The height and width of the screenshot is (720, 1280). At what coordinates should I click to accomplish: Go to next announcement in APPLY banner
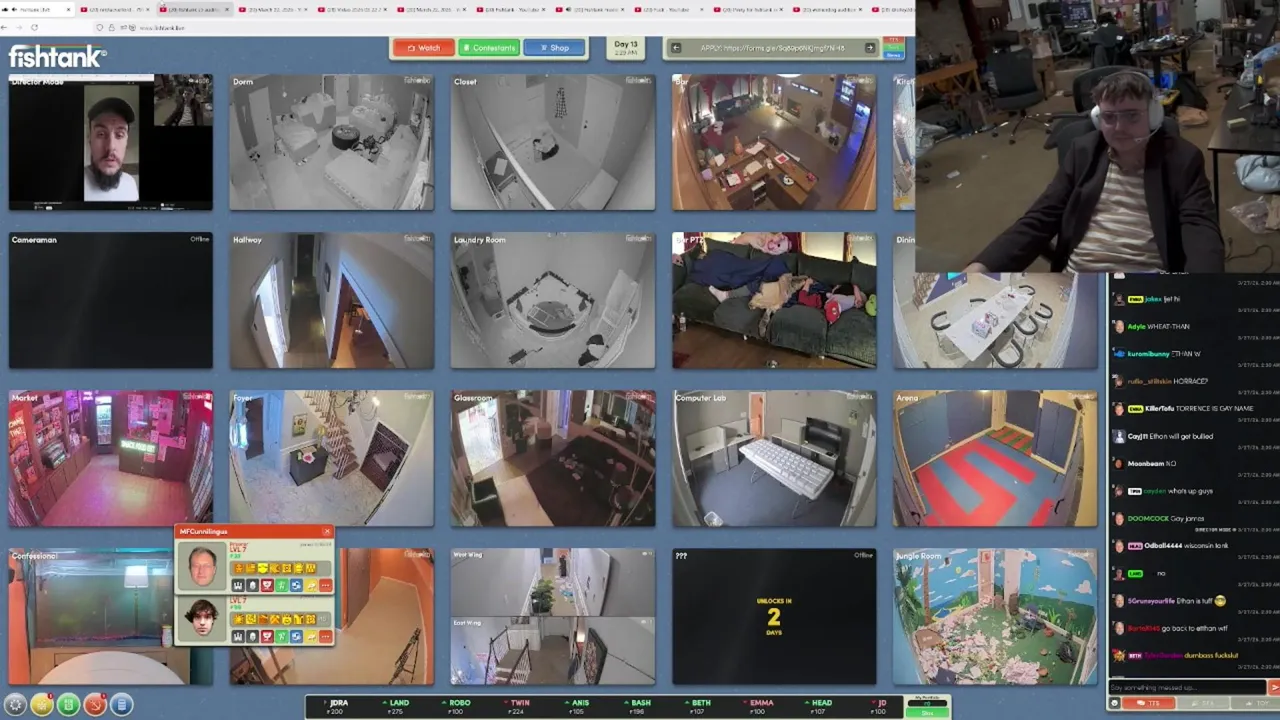point(869,48)
